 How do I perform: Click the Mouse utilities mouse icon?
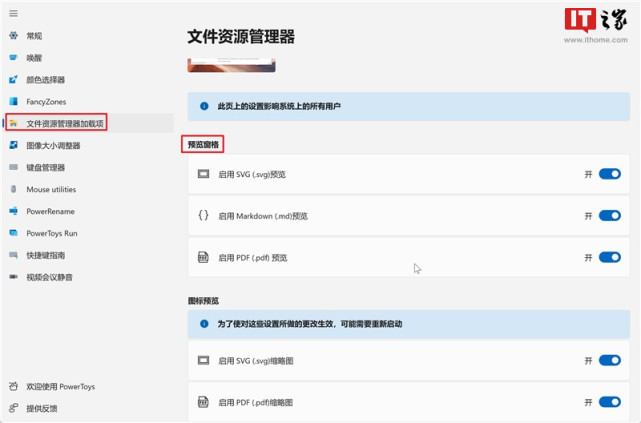pos(13,189)
